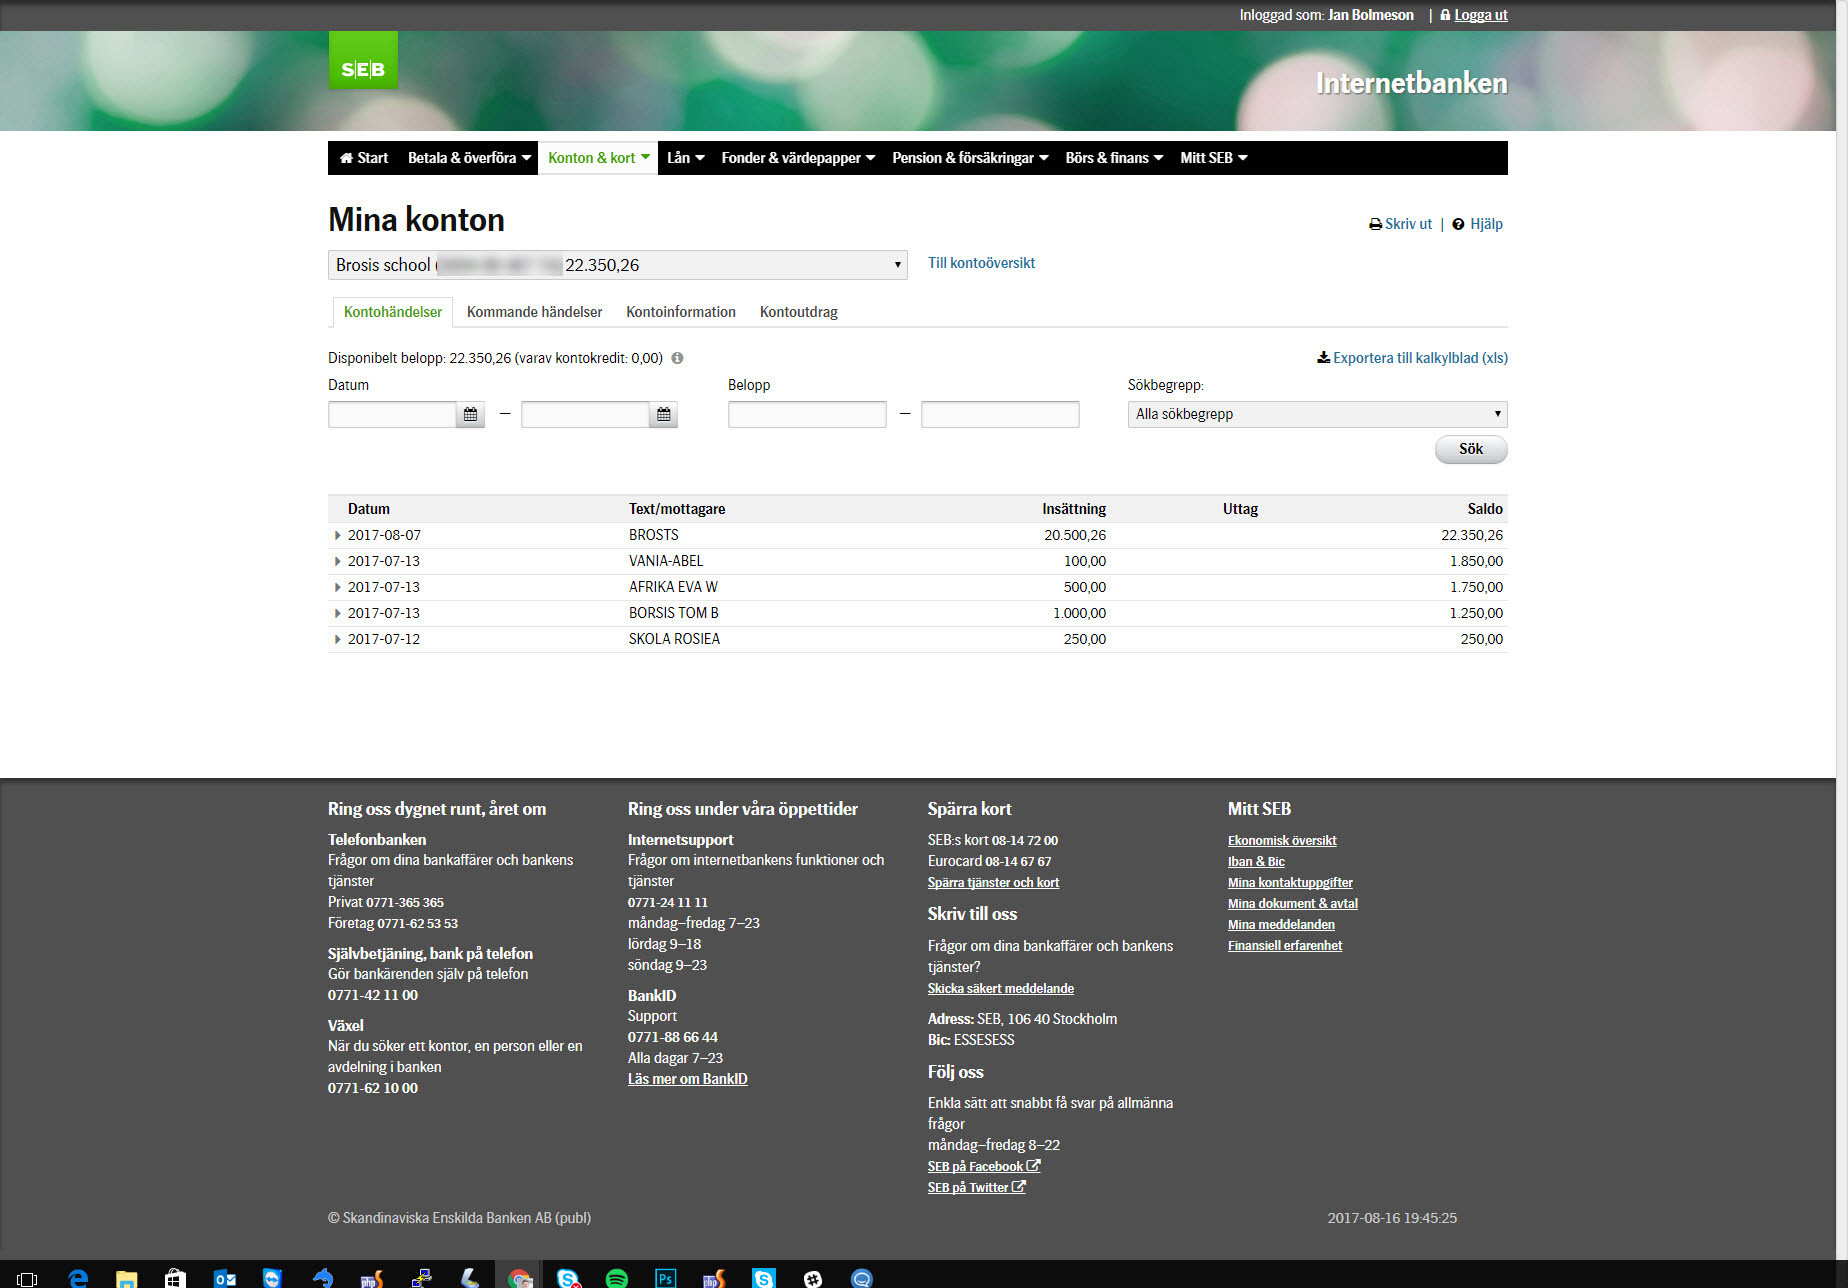Switch to the Kommande händelser tab
The width and height of the screenshot is (1848, 1288).
pos(534,312)
